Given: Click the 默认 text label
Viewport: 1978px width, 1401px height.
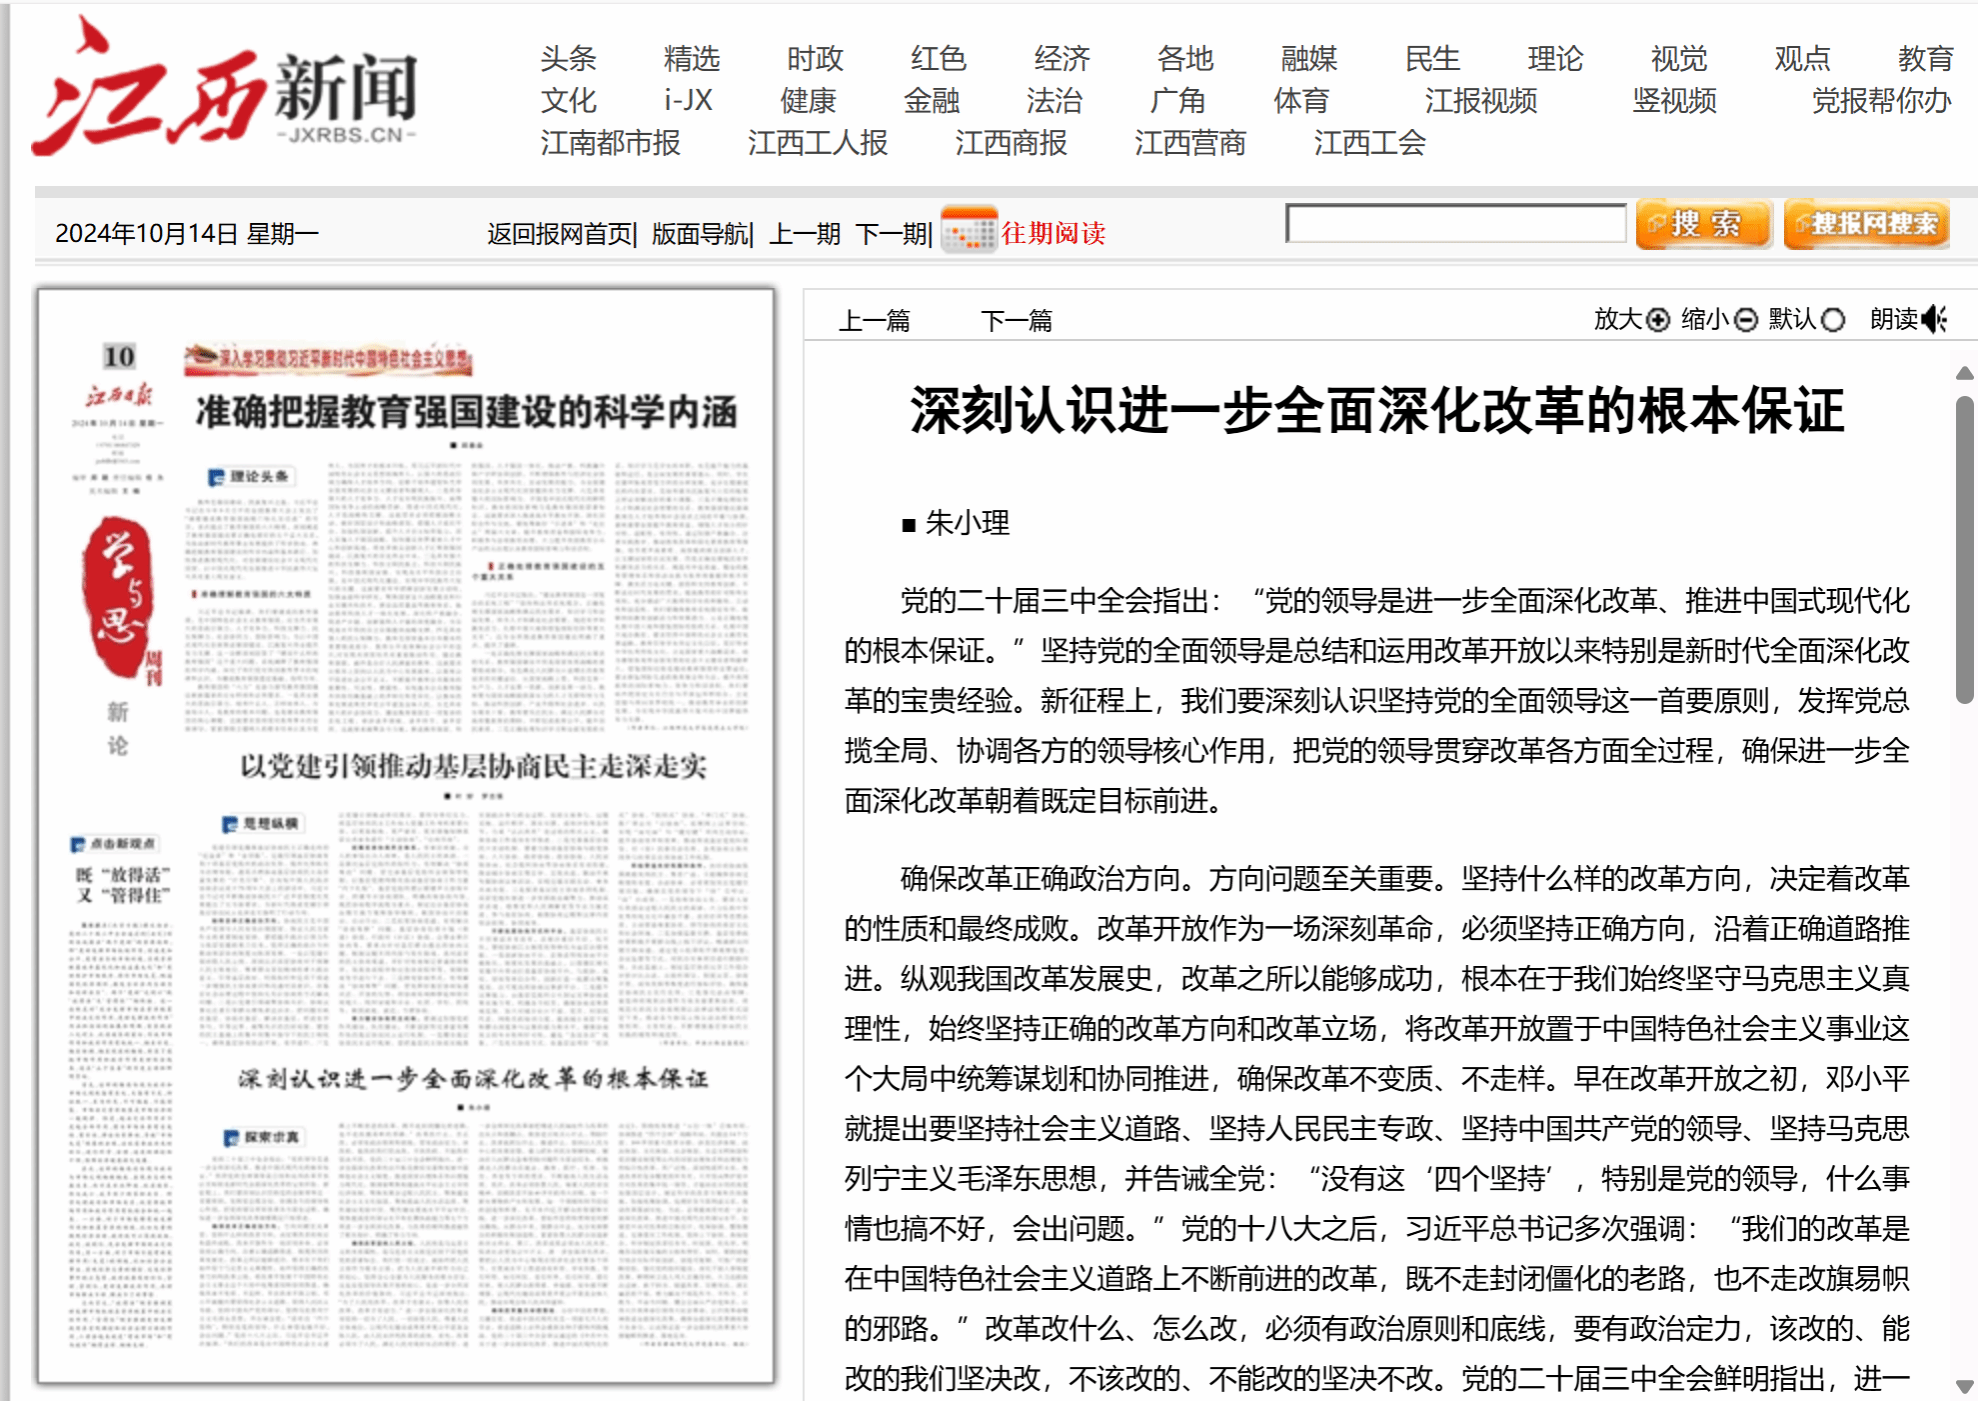Looking at the screenshot, I should (1793, 319).
